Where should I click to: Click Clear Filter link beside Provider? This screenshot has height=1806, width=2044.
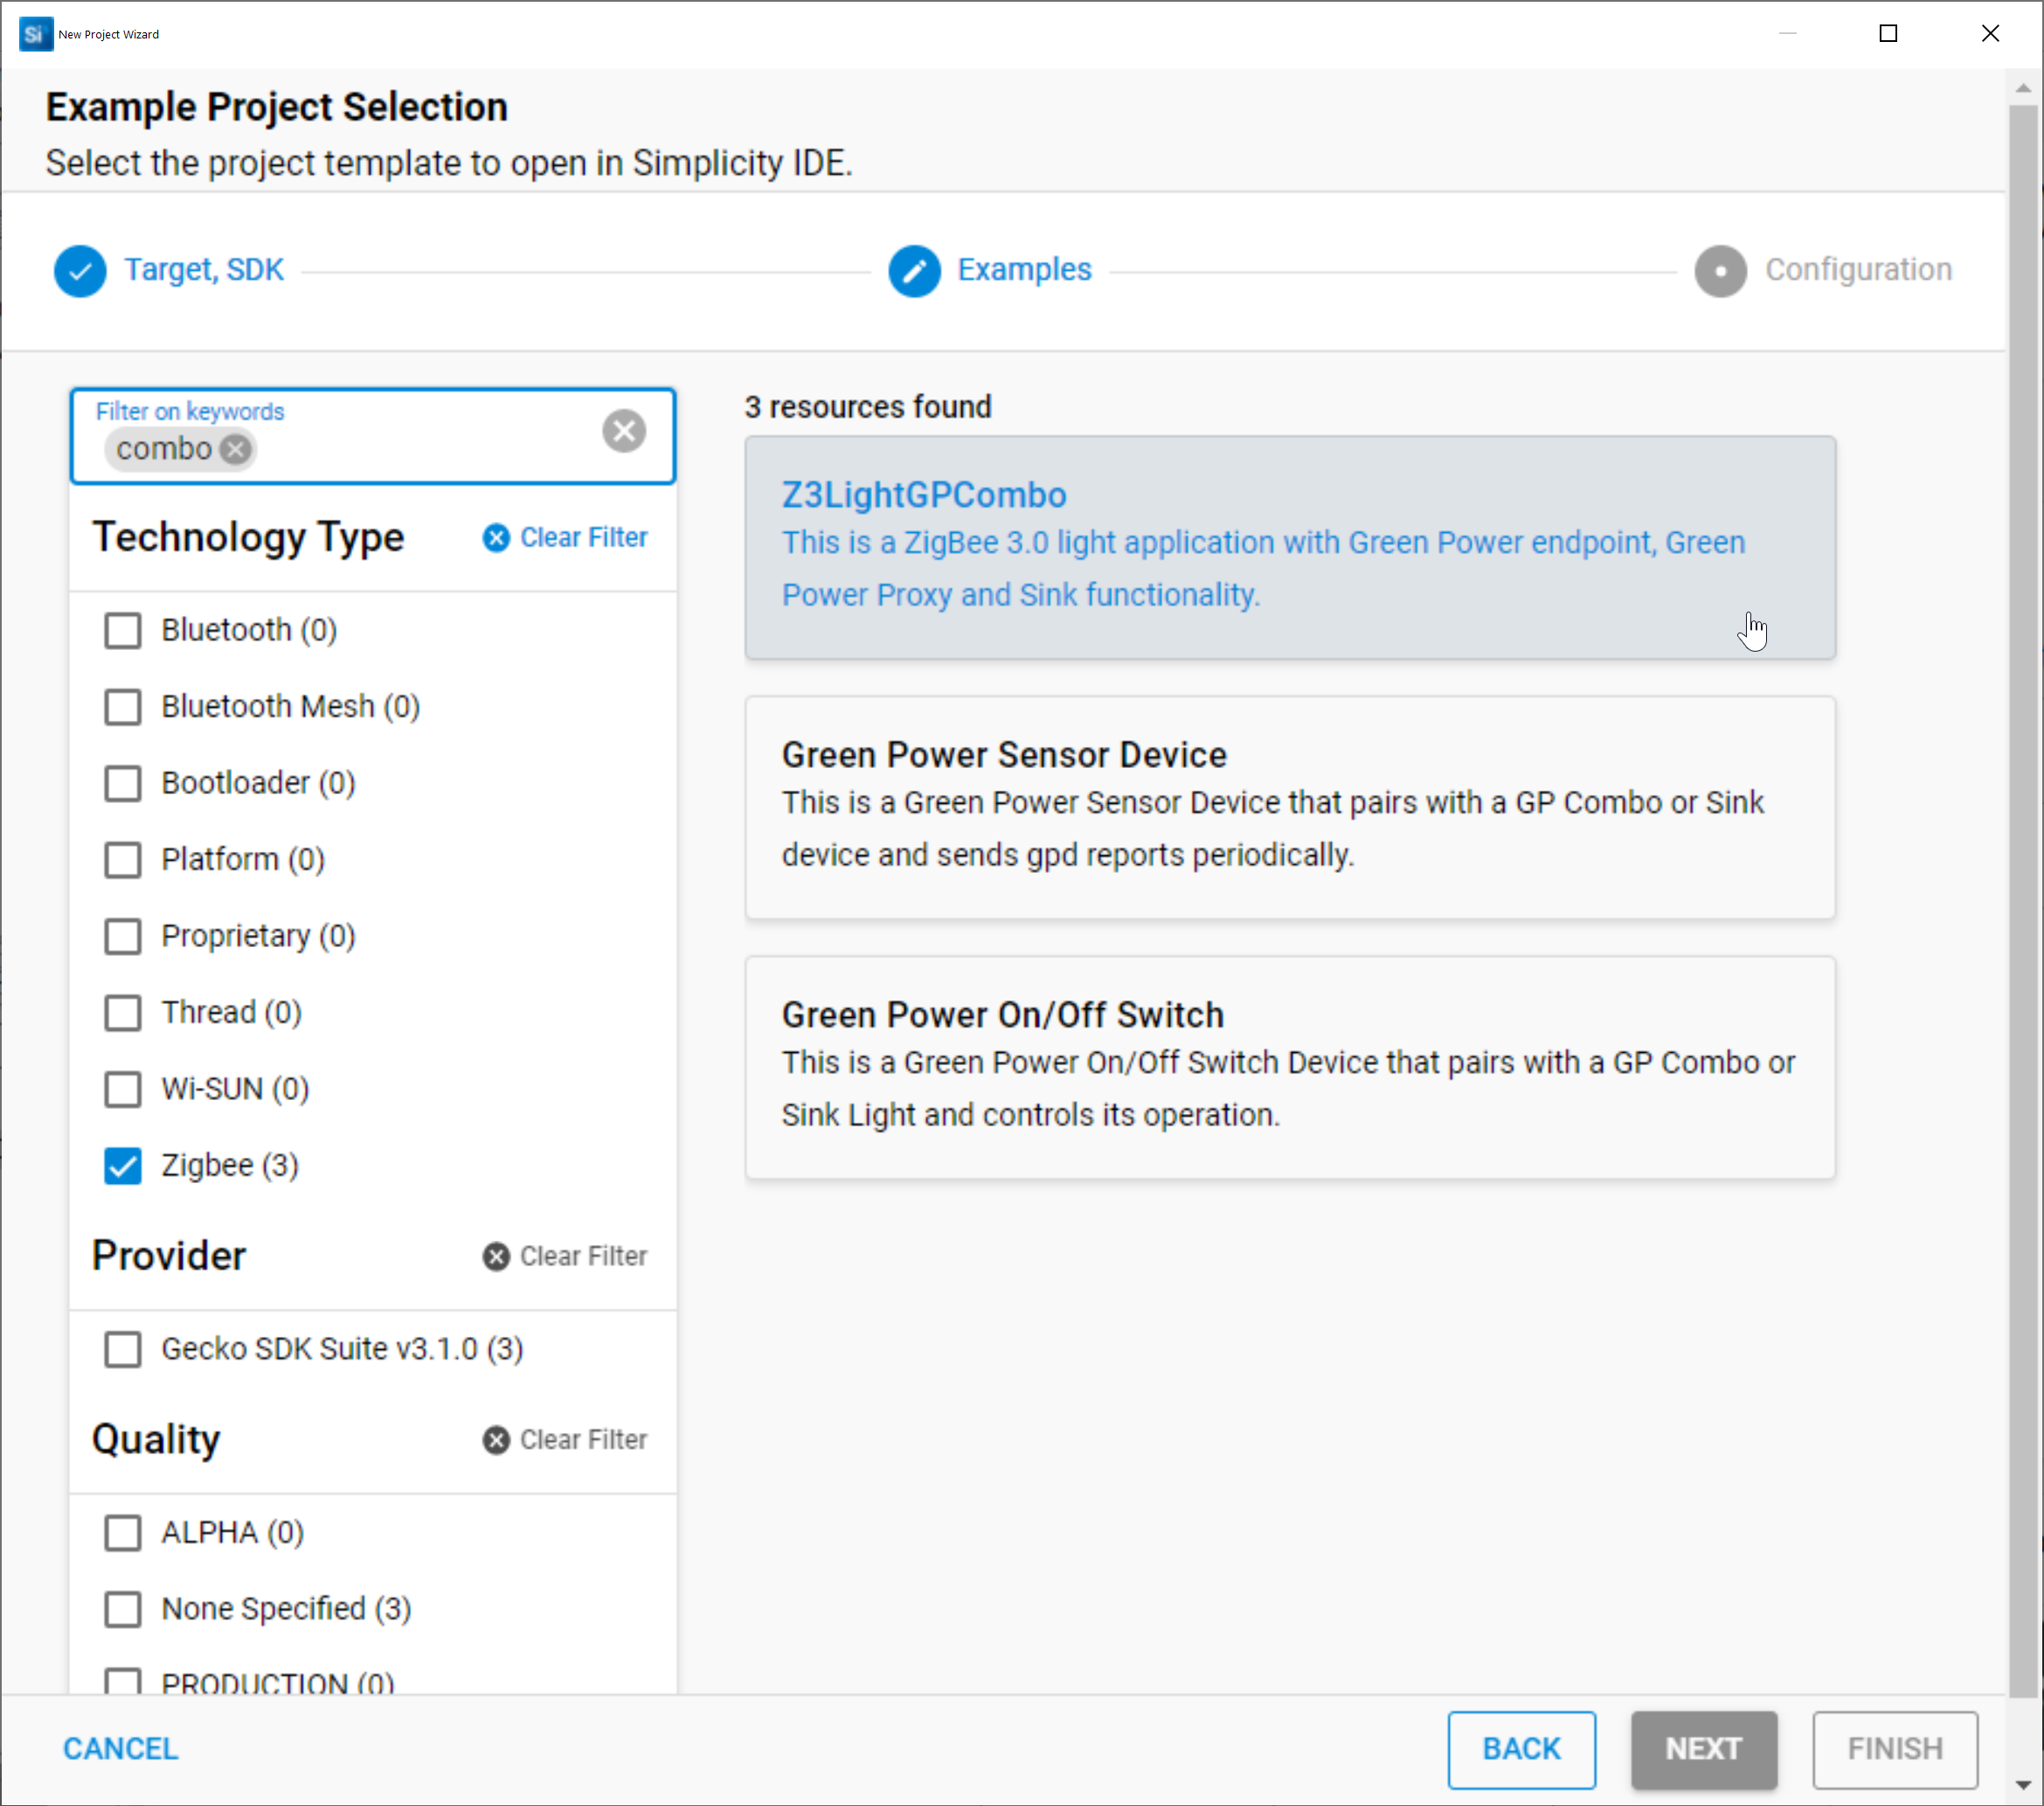(x=583, y=1256)
